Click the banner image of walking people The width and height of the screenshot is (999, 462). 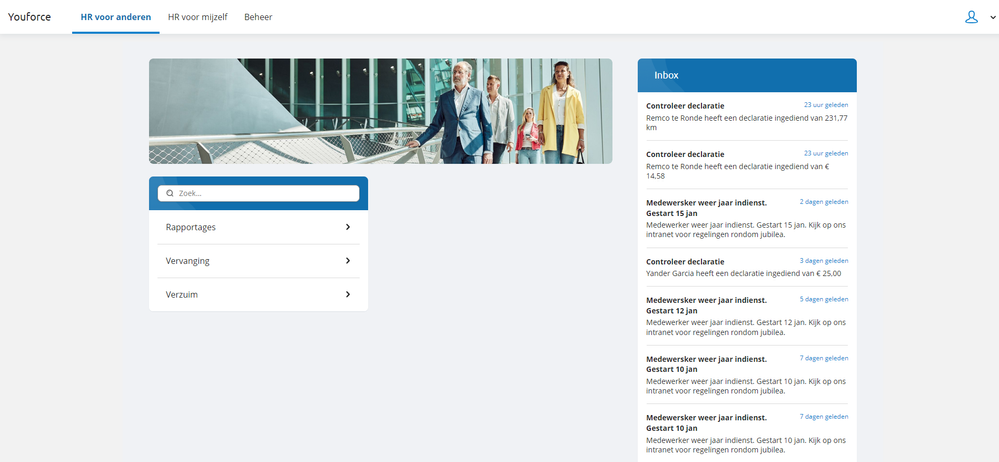[x=380, y=112]
